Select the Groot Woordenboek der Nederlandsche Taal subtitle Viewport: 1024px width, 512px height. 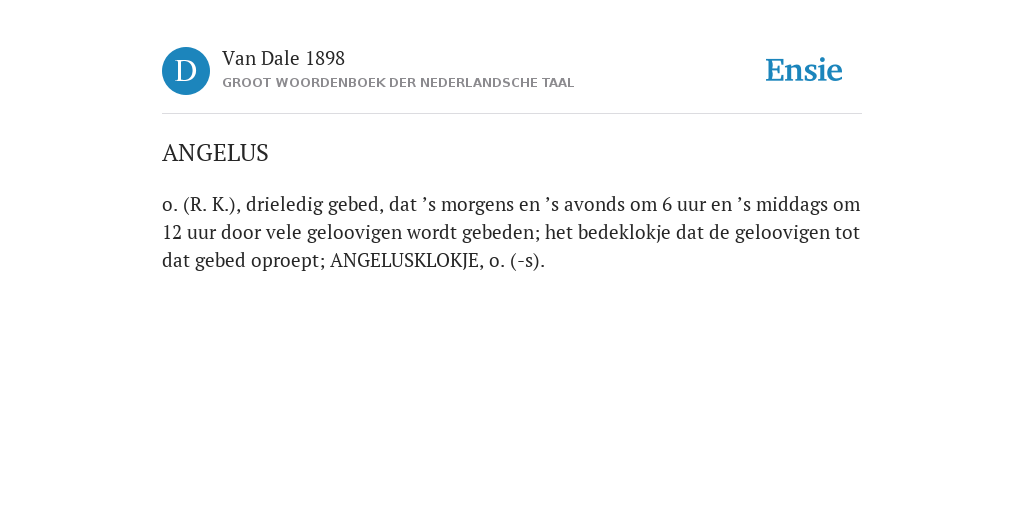click(x=398, y=83)
